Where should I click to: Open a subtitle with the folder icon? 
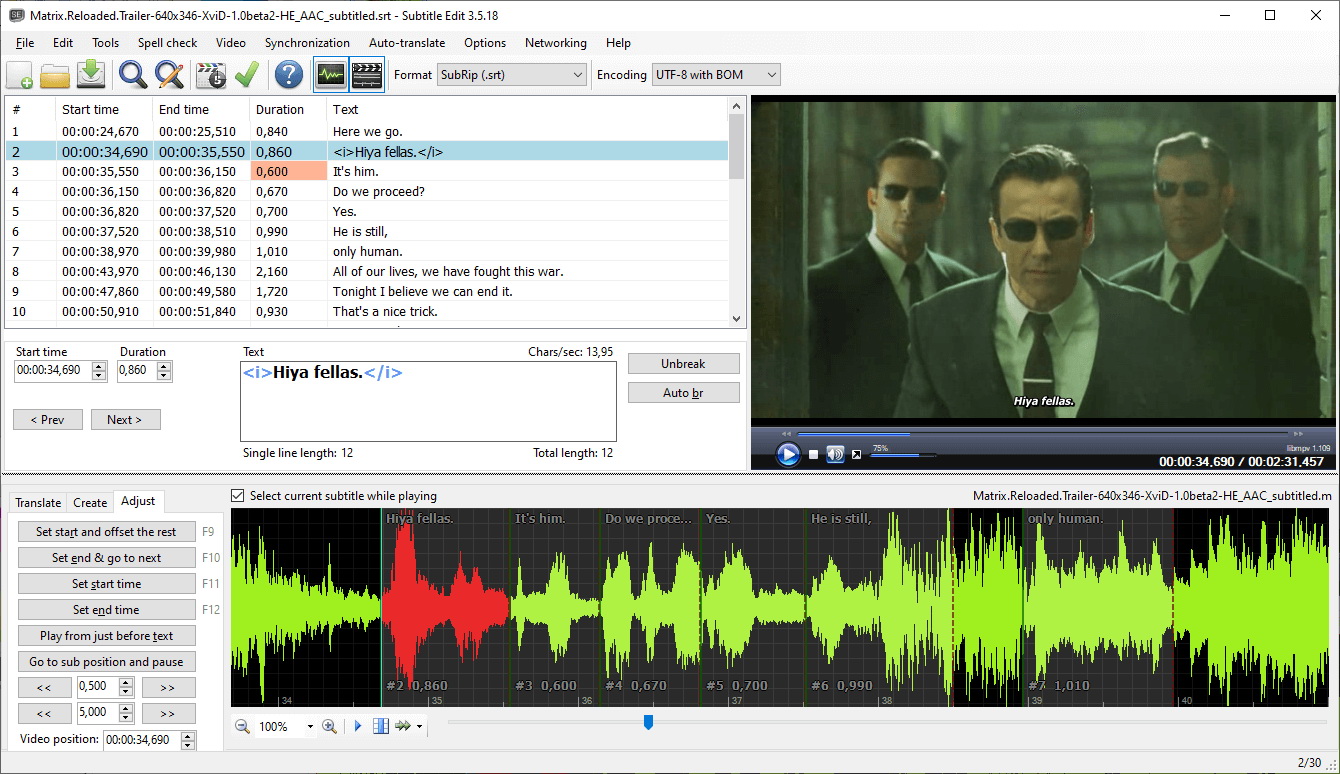click(x=55, y=75)
